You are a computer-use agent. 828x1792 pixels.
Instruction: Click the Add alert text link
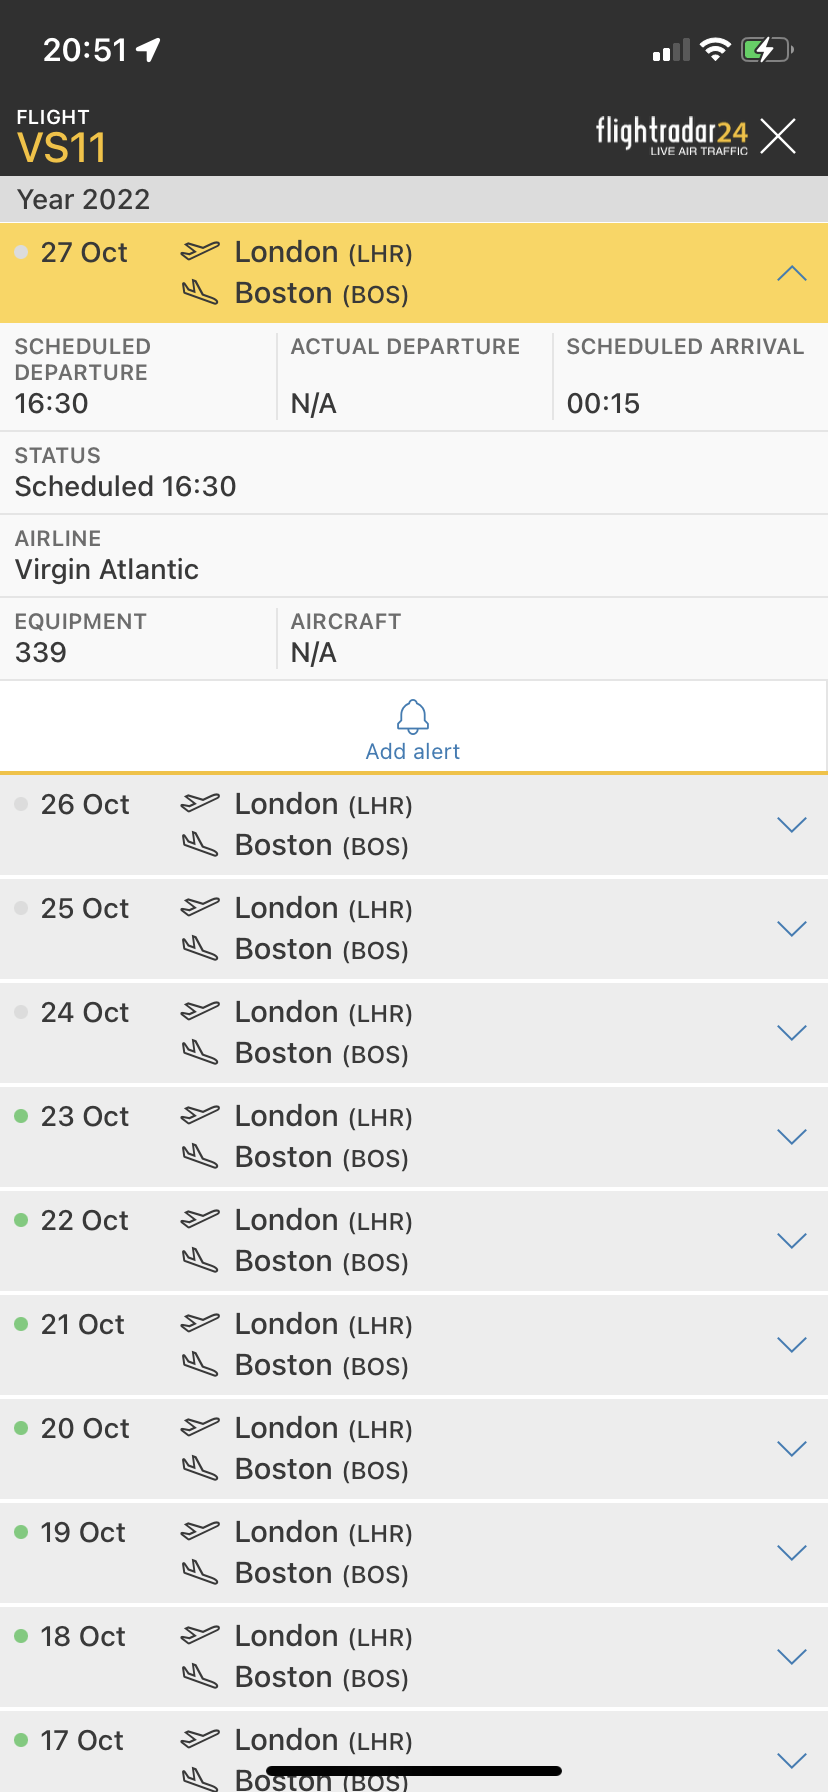pyautogui.click(x=413, y=752)
